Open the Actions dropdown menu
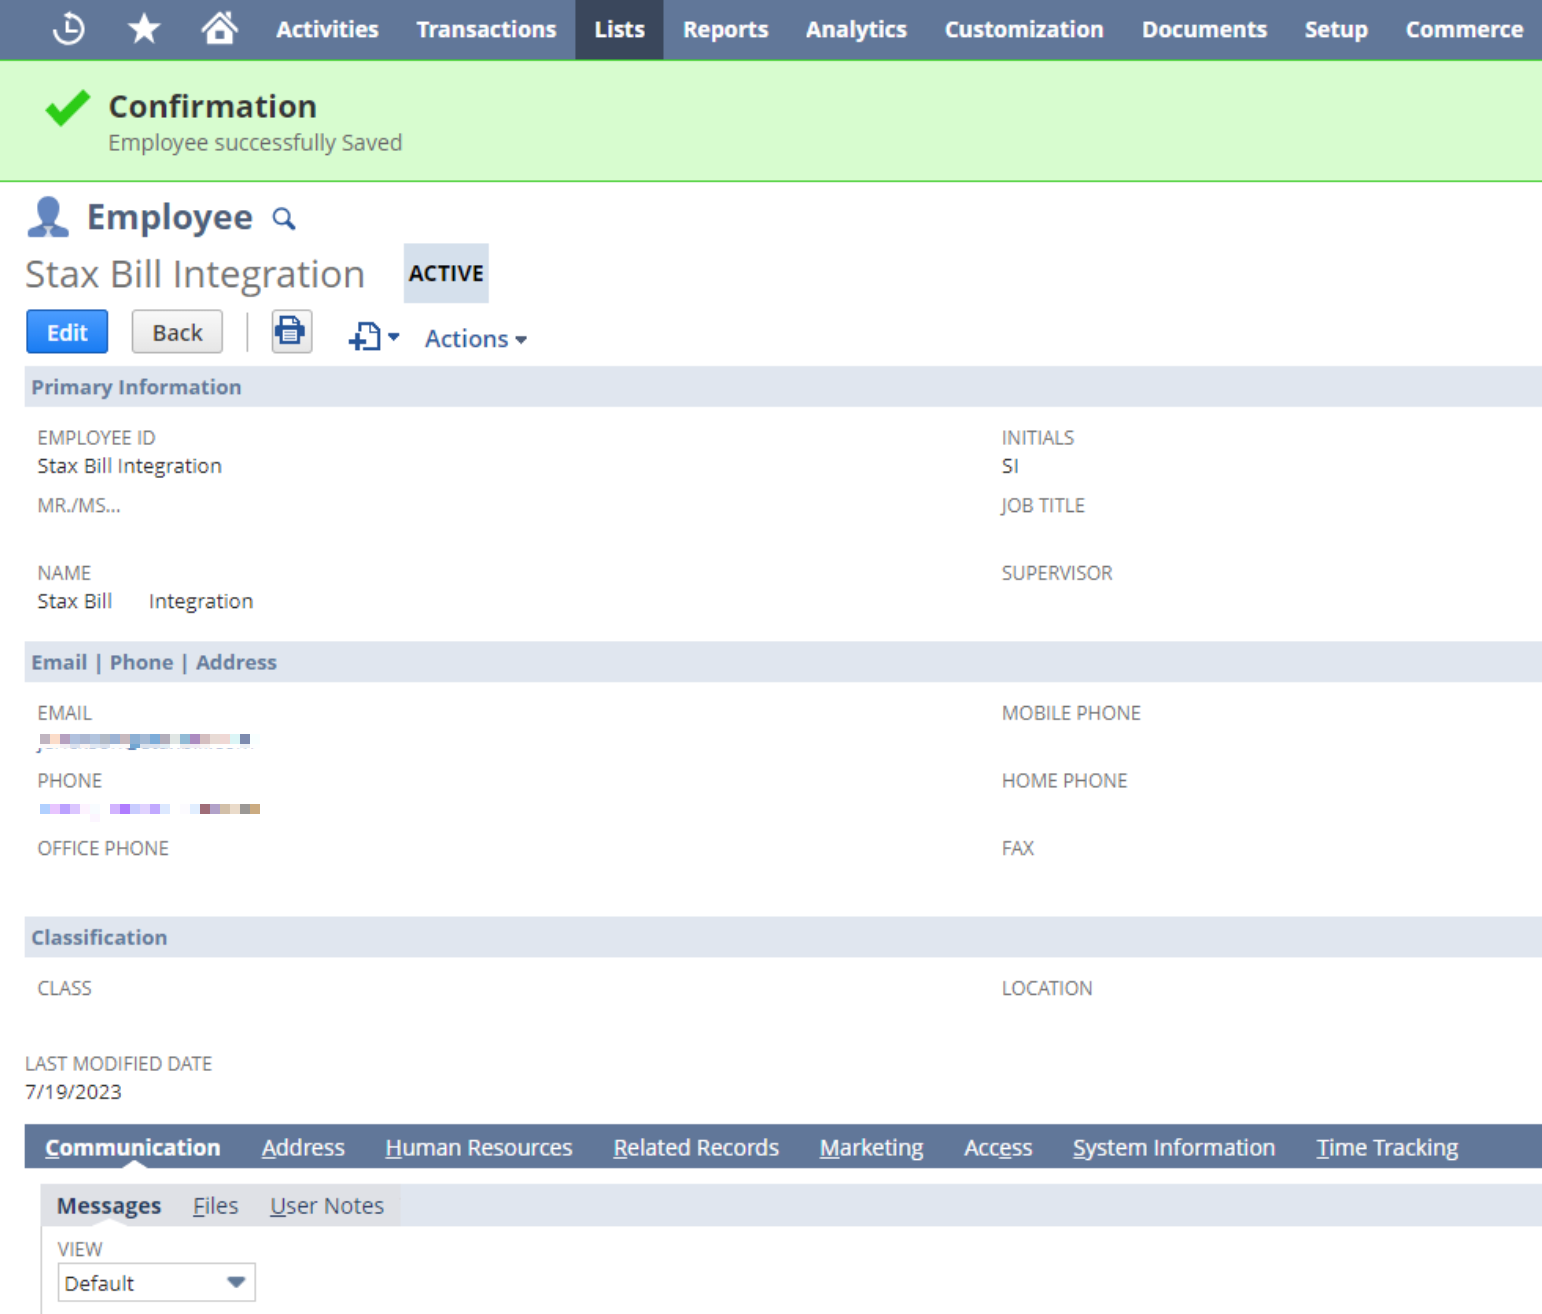This screenshot has height=1314, width=1542. 476,339
